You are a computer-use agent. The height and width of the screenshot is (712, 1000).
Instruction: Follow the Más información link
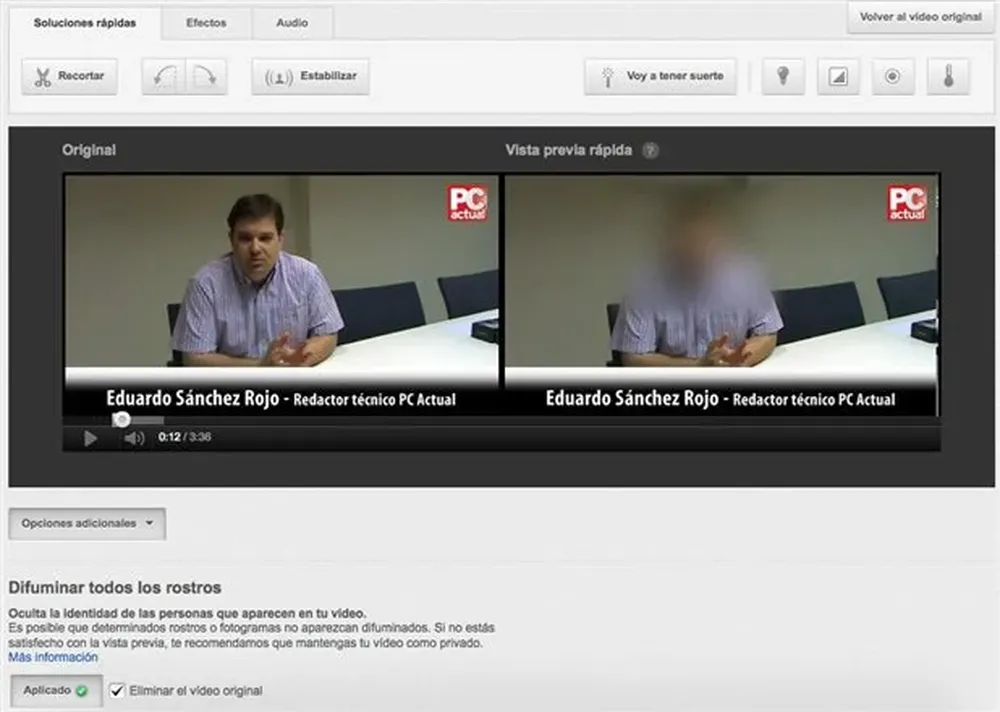click(53, 657)
